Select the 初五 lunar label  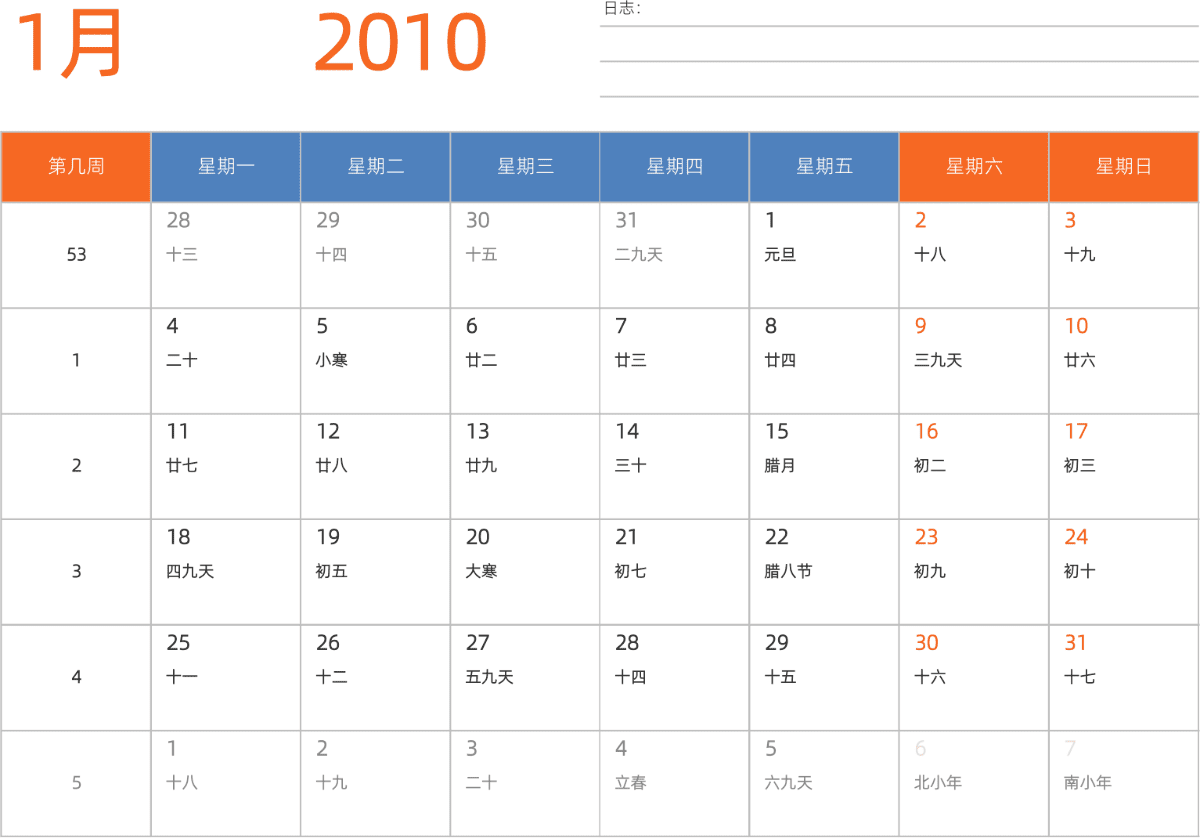click(332, 572)
